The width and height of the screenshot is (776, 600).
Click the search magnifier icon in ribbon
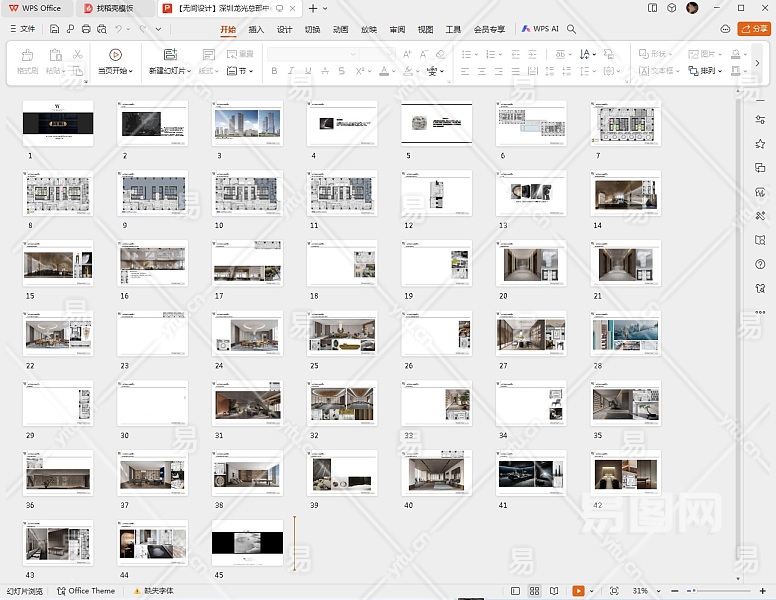pyautogui.click(x=572, y=30)
